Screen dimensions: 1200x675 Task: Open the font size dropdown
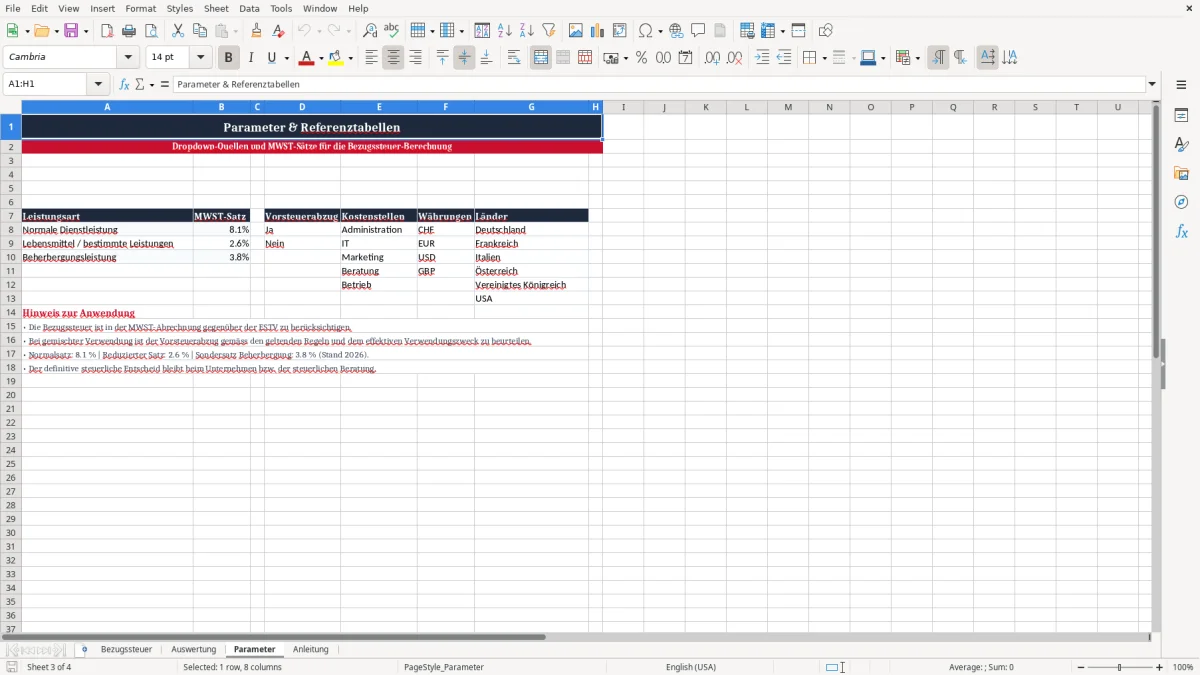coord(200,58)
